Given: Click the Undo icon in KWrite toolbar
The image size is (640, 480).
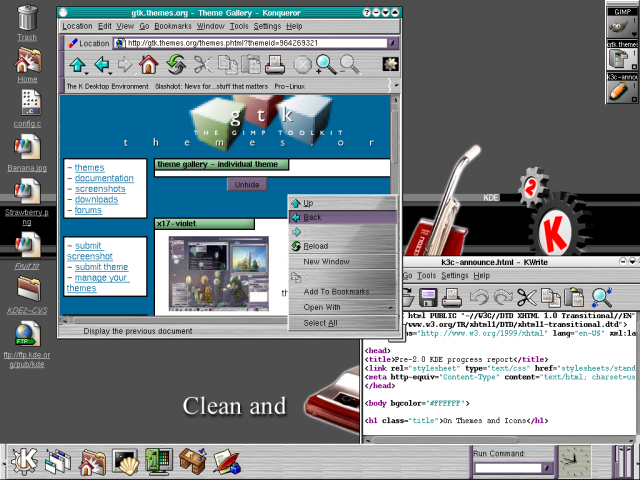Looking at the screenshot, I should (x=478, y=296).
